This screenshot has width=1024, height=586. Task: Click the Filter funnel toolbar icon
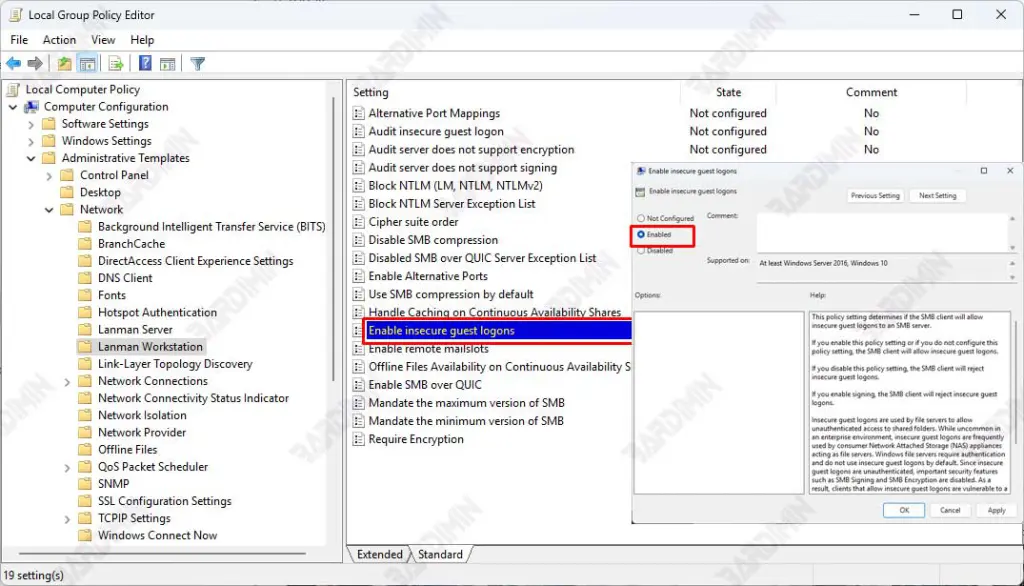click(197, 63)
